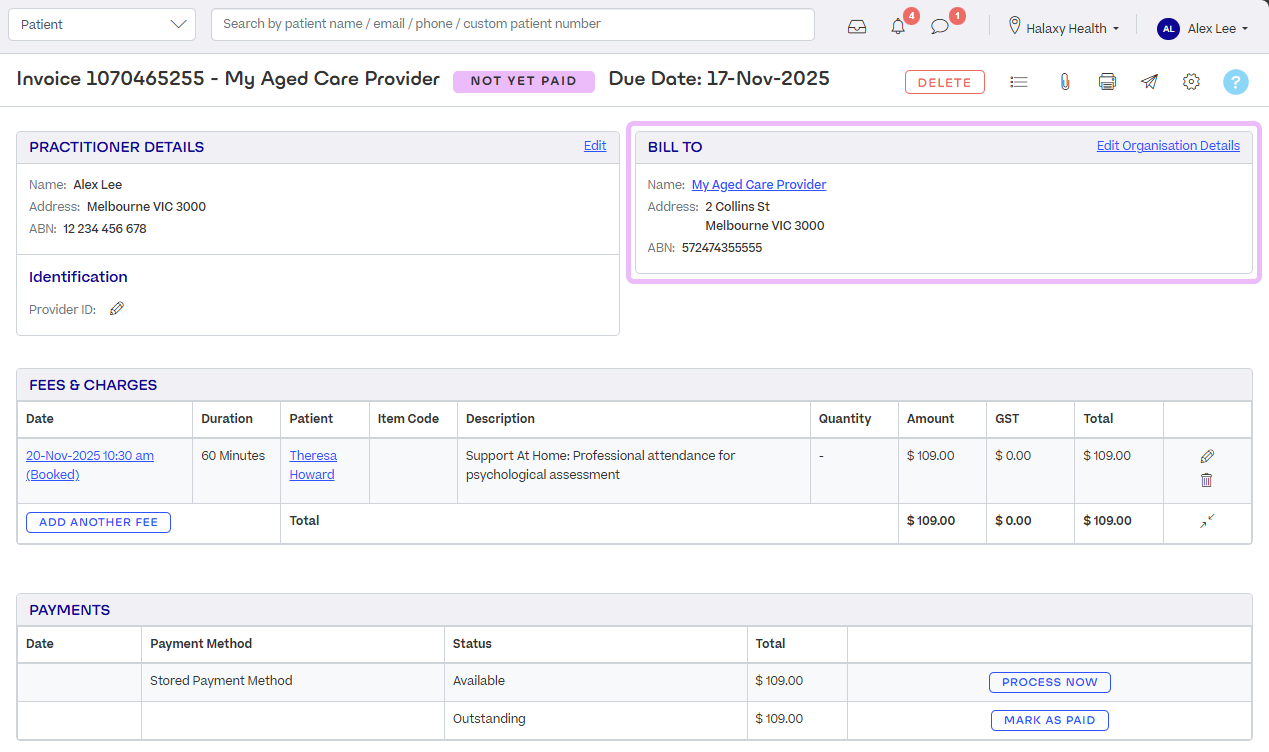Click the Due Date 17-Nov-2025 text
Screen dimensions: 1269x752
(719, 79)
